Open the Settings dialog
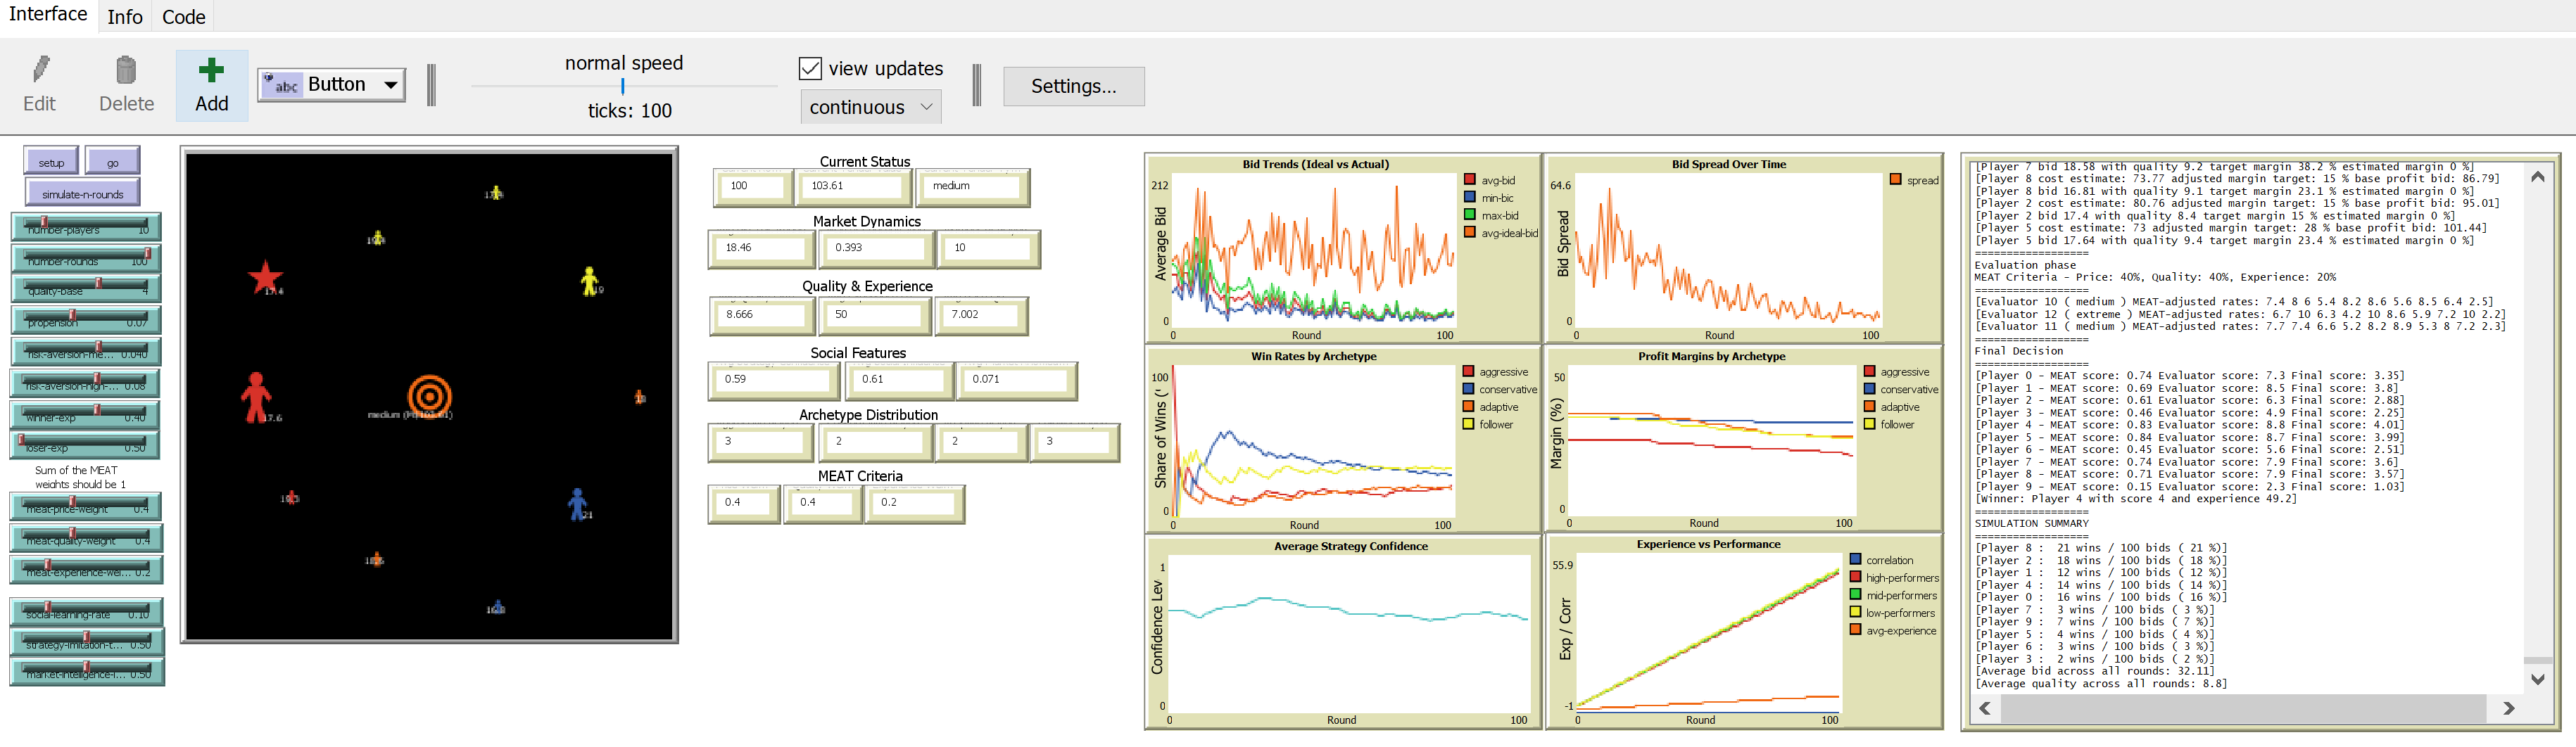 click(x=1073, y=86)
